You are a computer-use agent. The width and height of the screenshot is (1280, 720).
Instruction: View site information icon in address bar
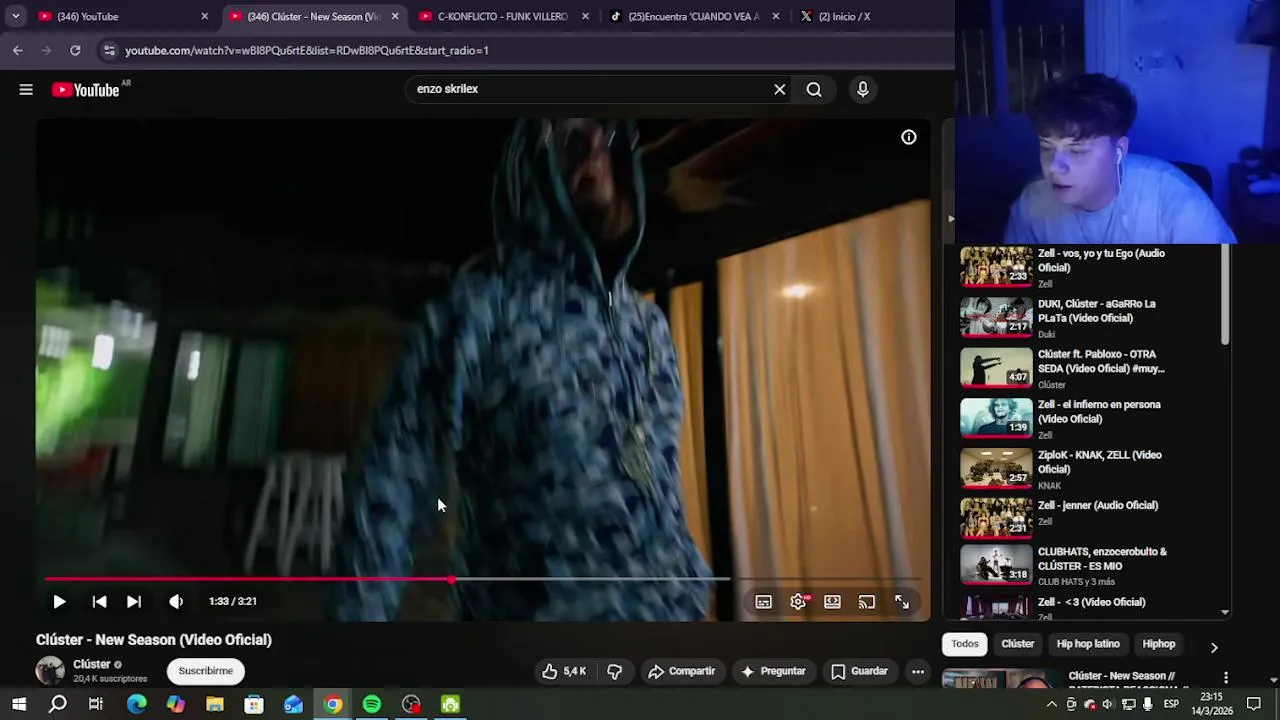tap(109, 50)
